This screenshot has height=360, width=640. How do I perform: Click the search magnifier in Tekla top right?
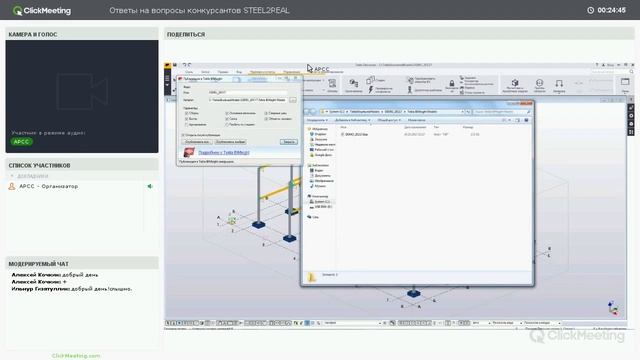click(x=631, y=72)
